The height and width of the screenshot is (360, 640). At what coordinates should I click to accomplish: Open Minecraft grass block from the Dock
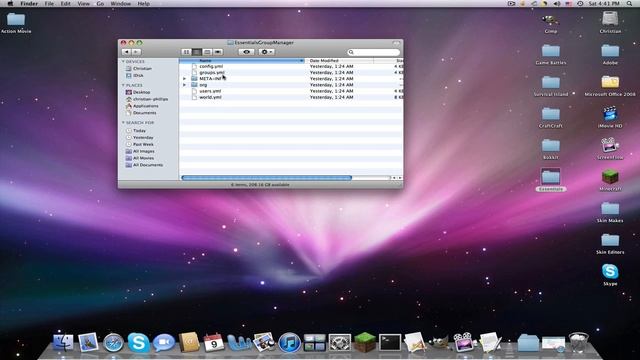tap(365, 342)
